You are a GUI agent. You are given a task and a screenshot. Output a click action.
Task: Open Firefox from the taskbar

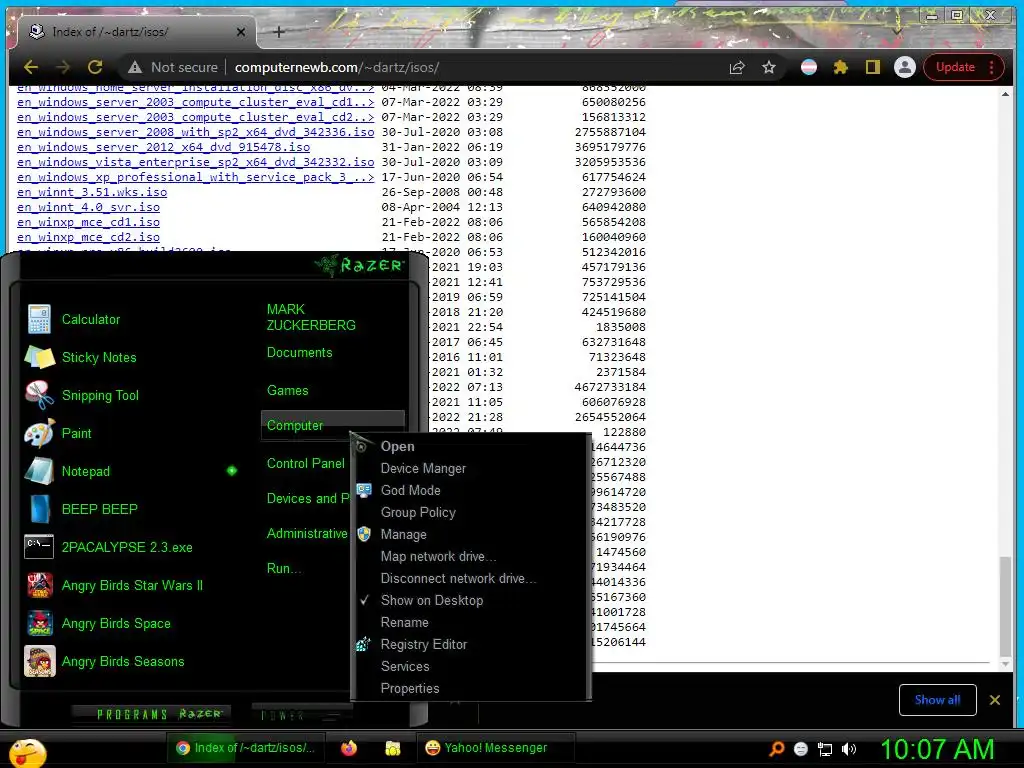(x=349, y=748)
